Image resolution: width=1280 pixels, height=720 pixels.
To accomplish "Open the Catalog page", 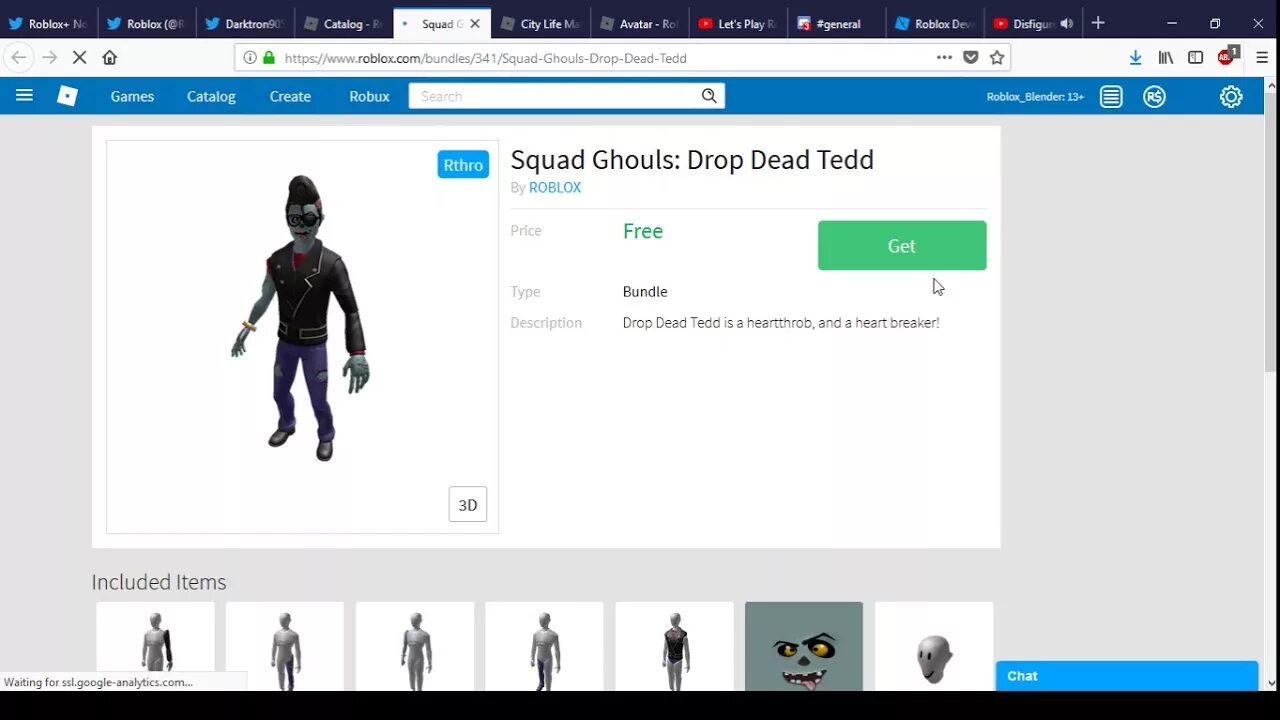I will coord(211,96).
